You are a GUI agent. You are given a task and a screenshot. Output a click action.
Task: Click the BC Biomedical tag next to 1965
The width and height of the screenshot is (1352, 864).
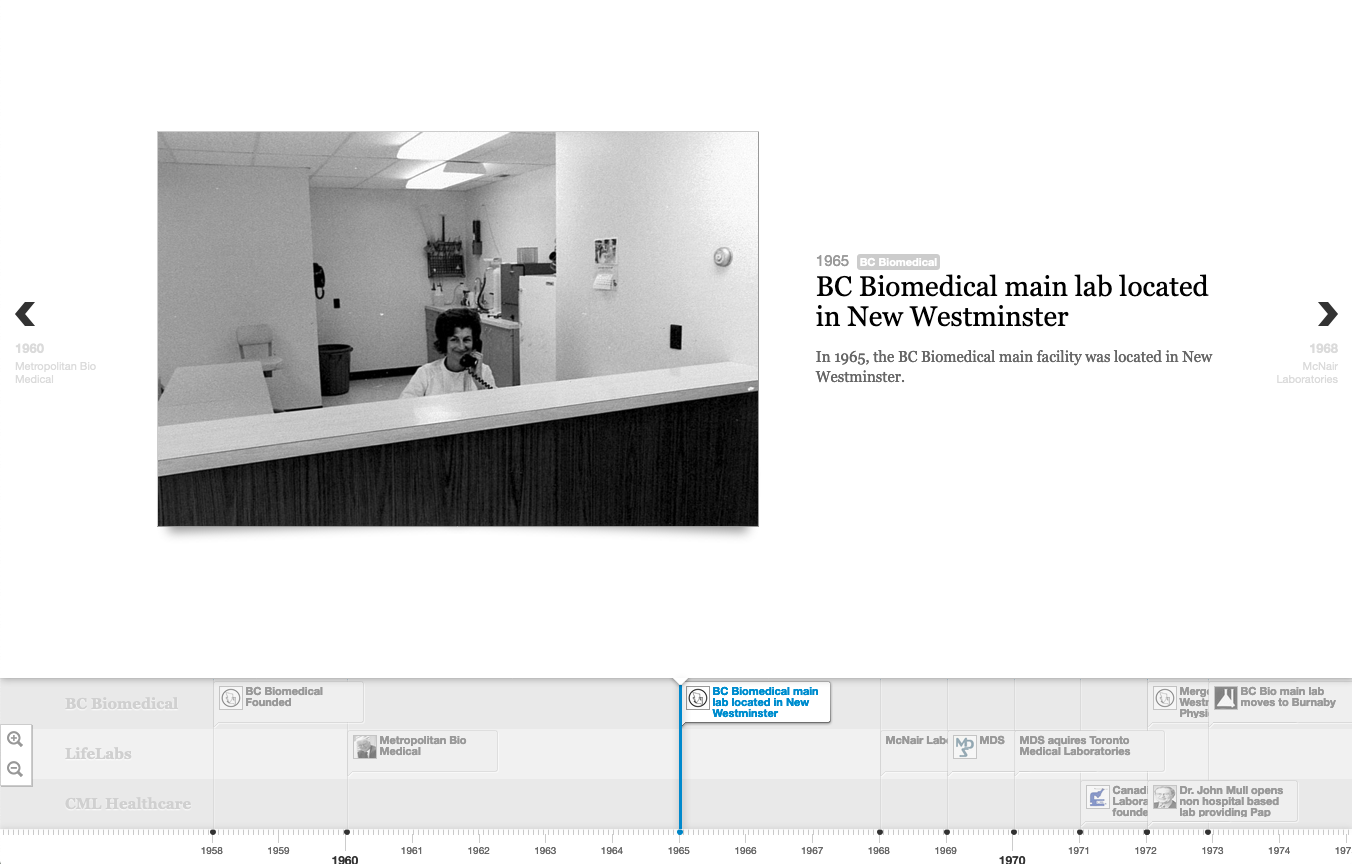(898, 262)
